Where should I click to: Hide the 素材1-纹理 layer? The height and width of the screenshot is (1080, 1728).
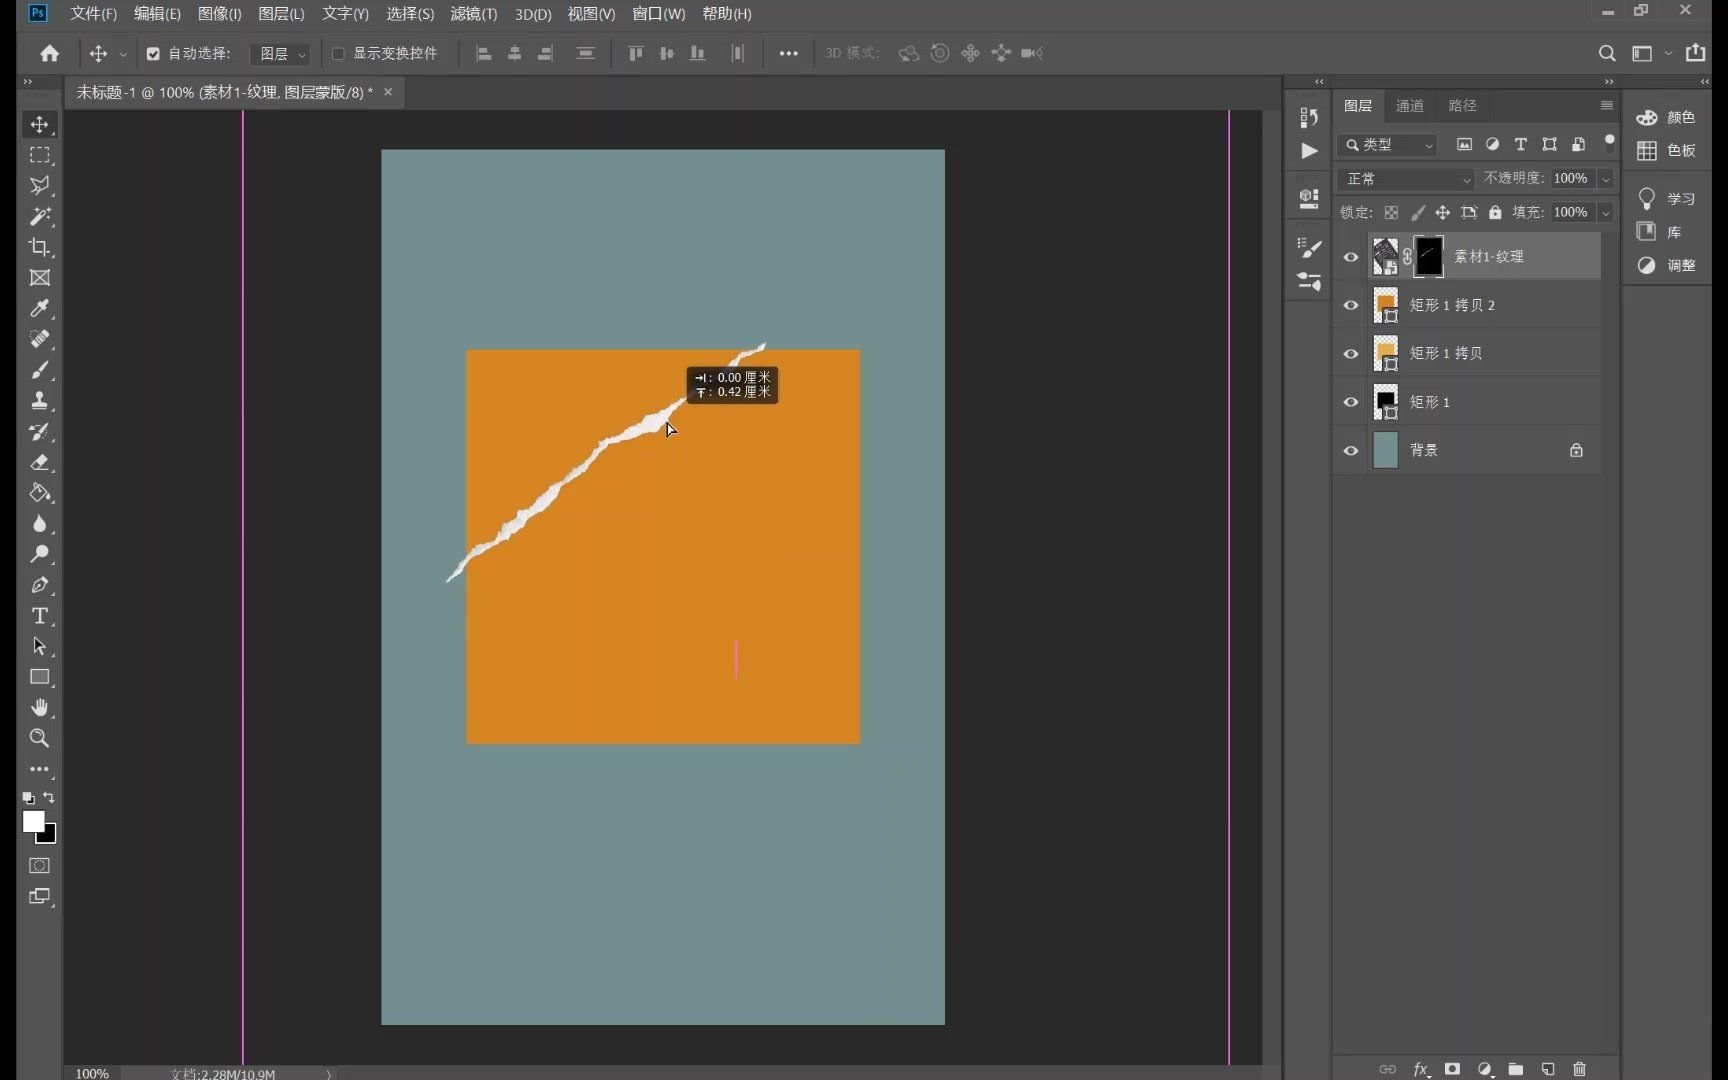click(1351, 257)
